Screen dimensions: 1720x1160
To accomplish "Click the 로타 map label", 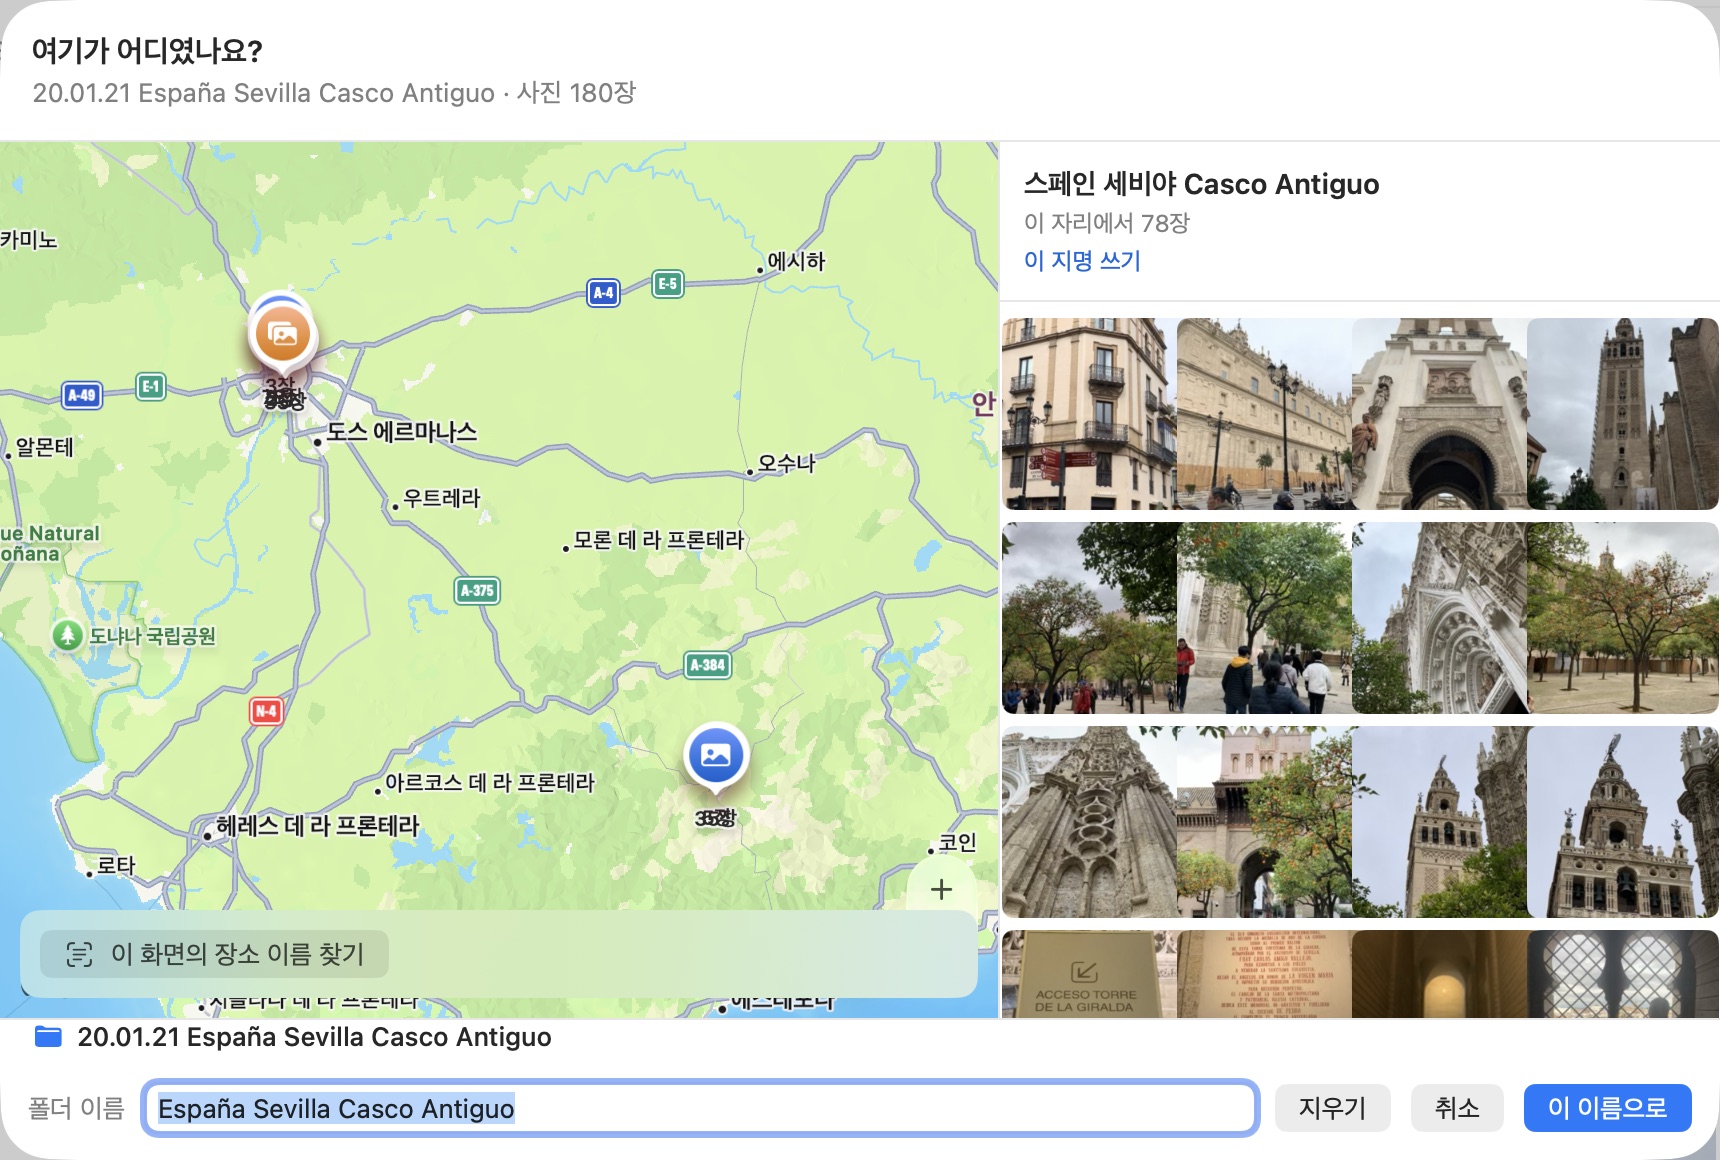I will click(116, 866).
